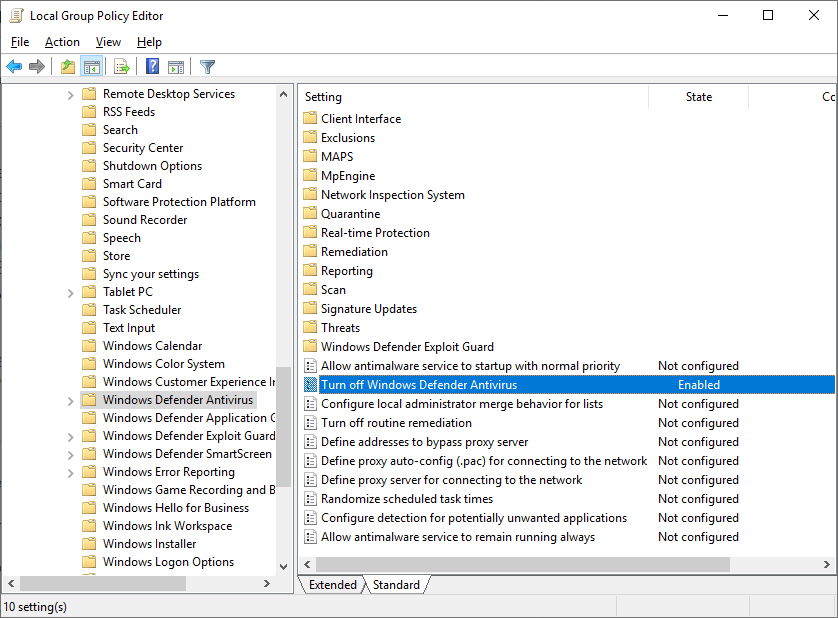Click the Security Center folder icon in tree
The image size is (838, 618).
point(89,148)
